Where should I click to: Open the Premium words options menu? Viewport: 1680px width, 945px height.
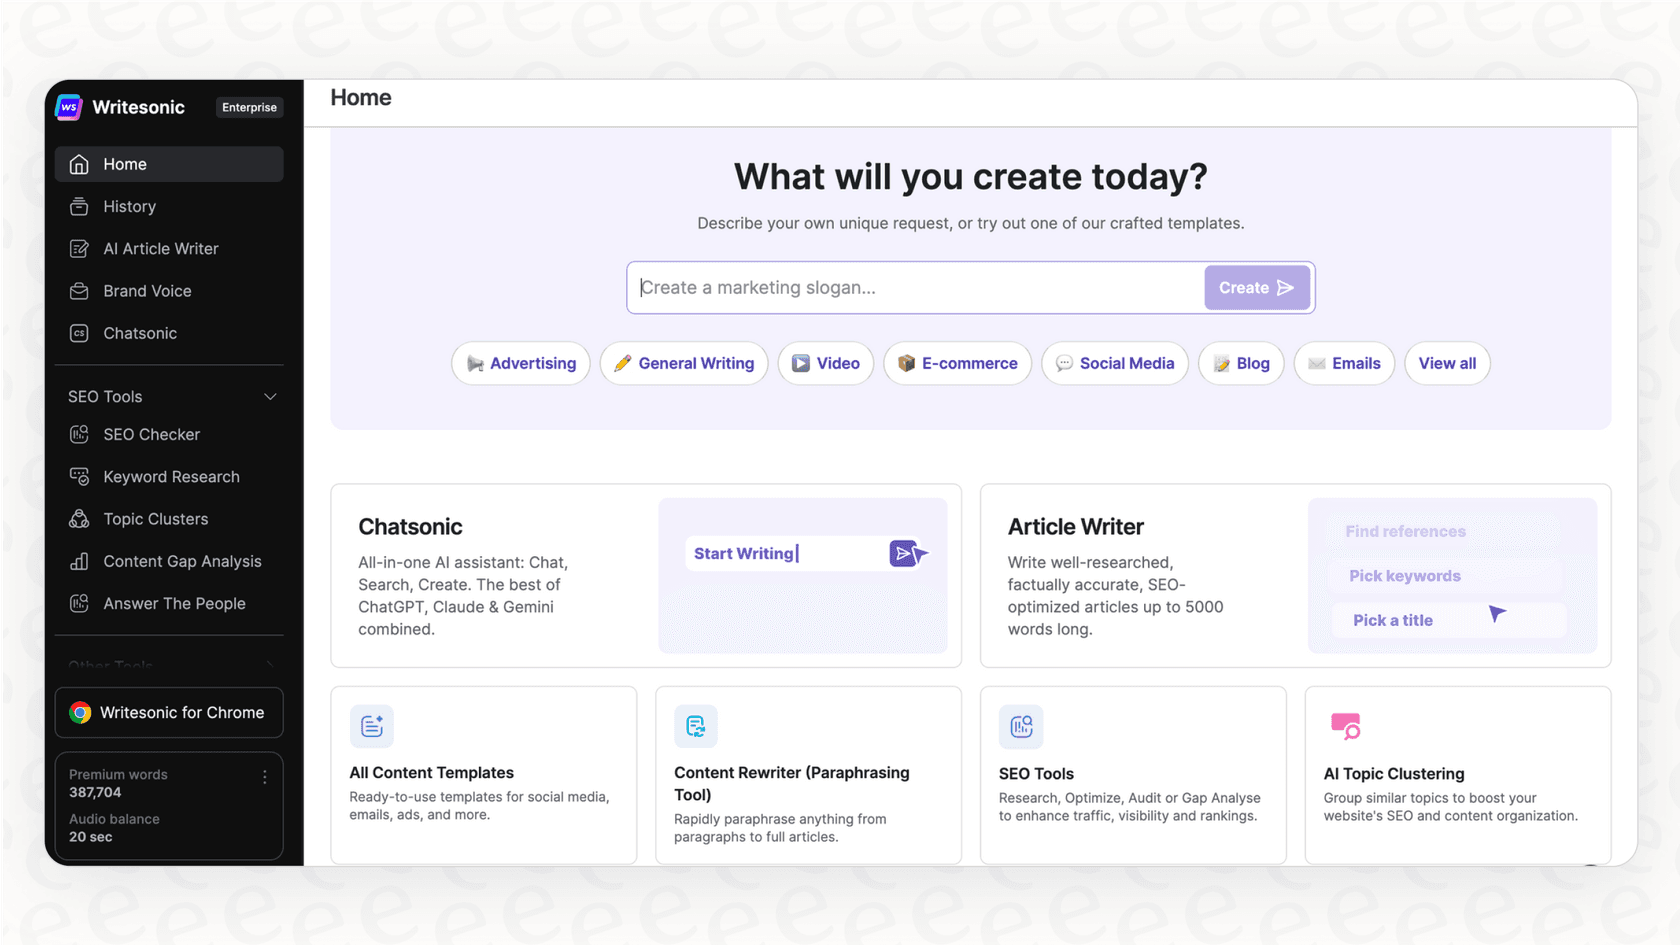(264, 776)
